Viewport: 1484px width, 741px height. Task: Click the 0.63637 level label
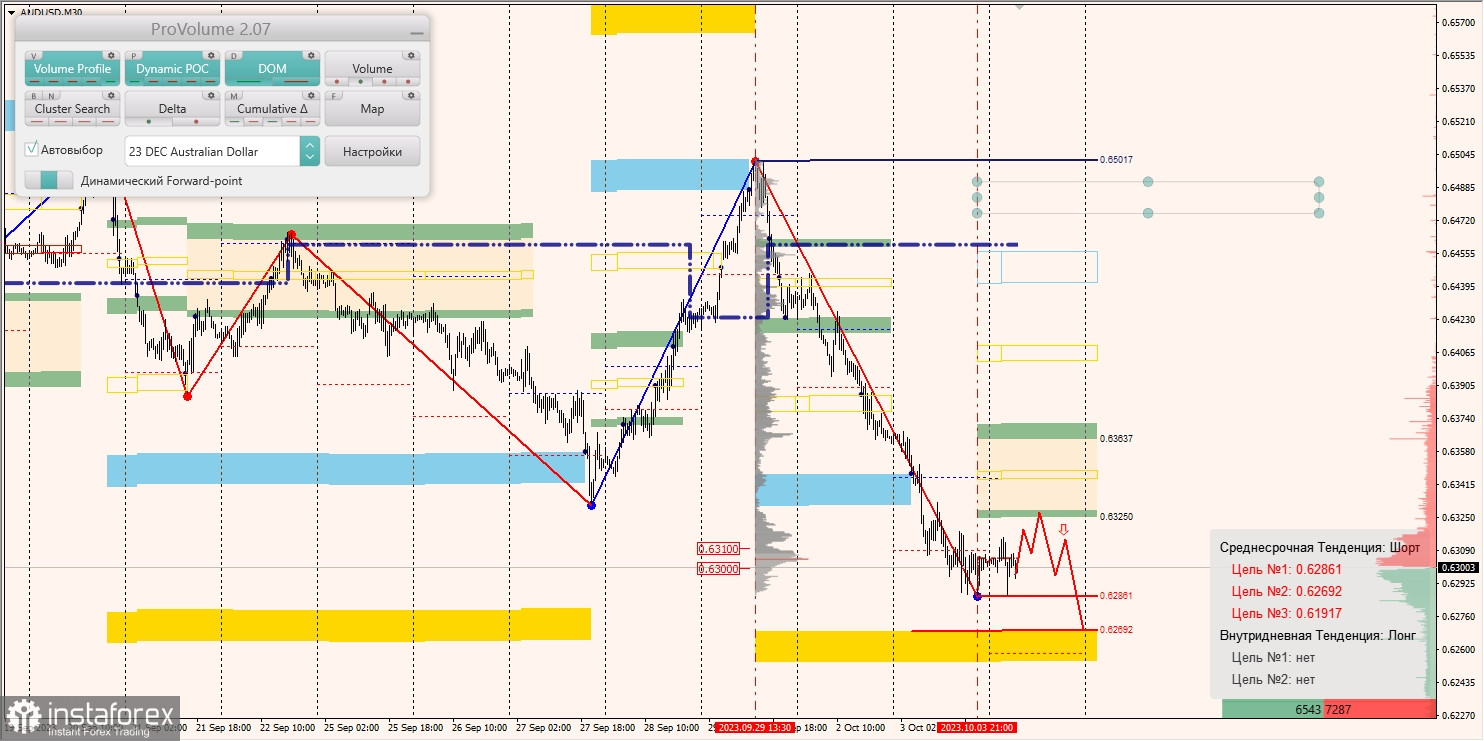pyautogui.click(x=1116, y=439)
